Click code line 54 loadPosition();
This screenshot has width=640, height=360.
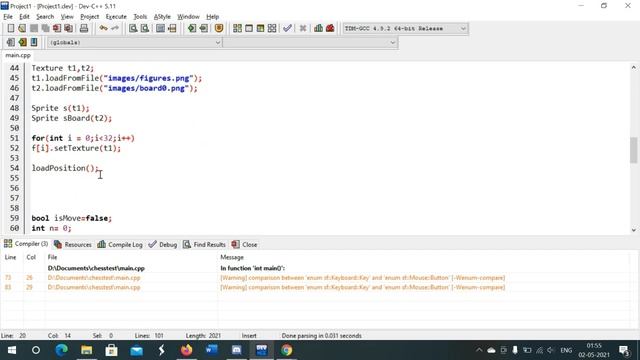65,168
